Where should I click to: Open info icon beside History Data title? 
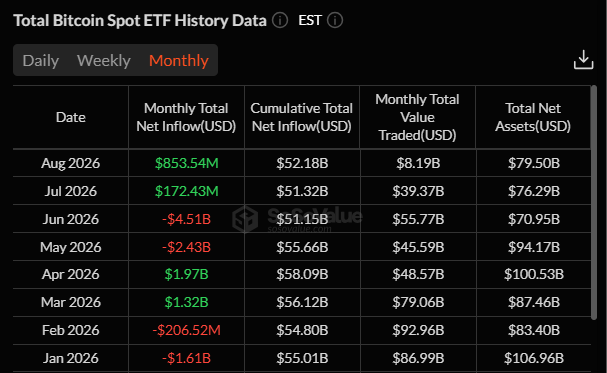pyautogui.click(x=280, y=20)
